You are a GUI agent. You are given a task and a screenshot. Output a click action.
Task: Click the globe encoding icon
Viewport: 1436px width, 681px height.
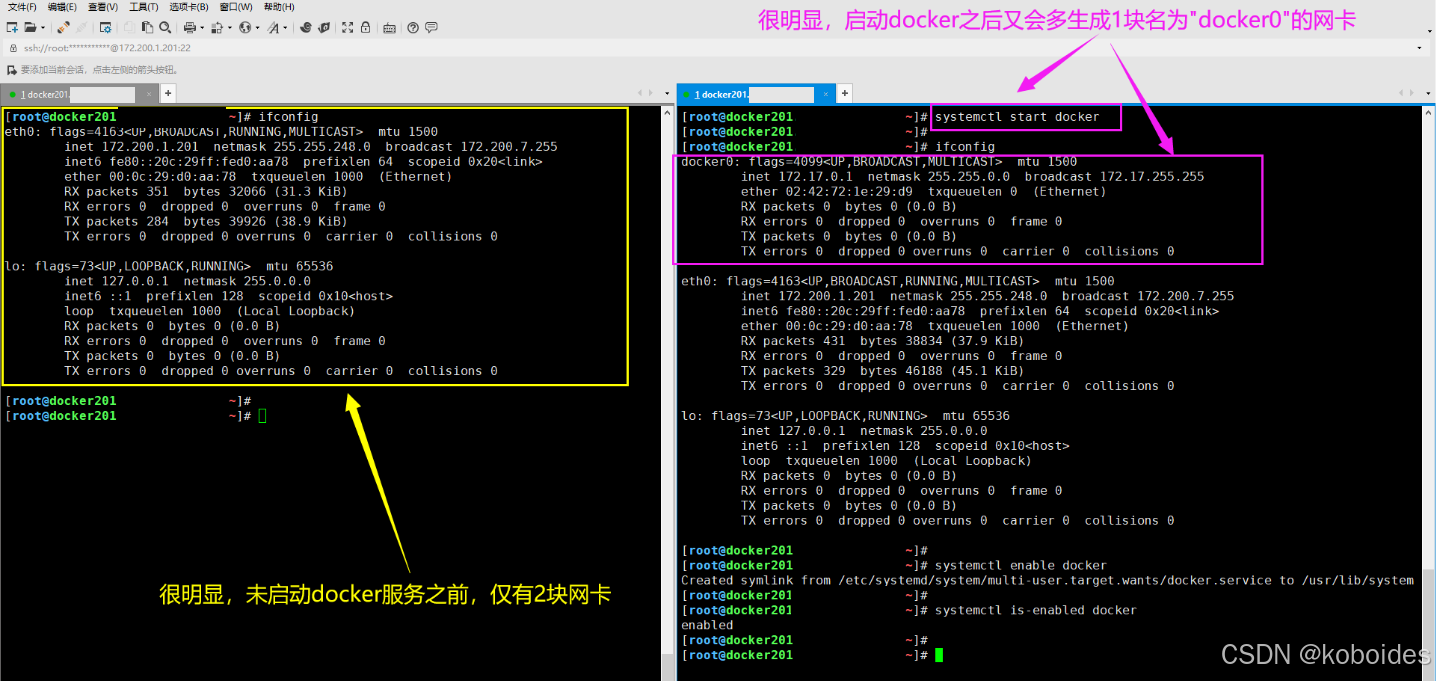244,28
